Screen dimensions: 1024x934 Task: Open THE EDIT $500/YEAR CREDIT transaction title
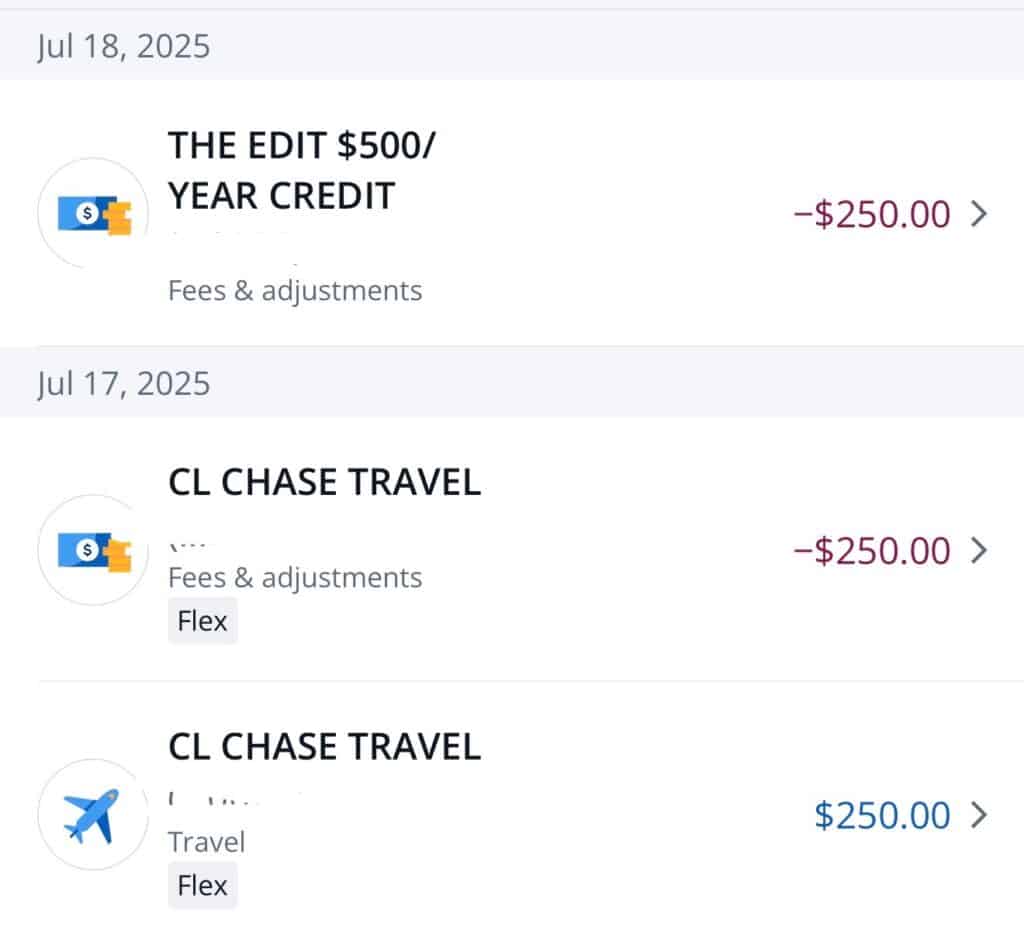click(302, 170)
